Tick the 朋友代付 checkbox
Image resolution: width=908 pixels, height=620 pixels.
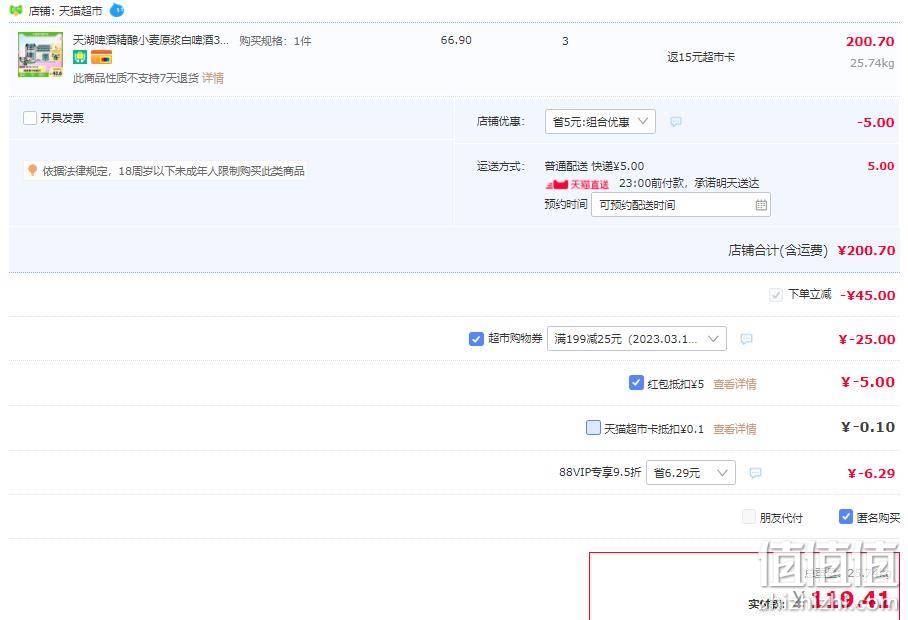(749, 516)
